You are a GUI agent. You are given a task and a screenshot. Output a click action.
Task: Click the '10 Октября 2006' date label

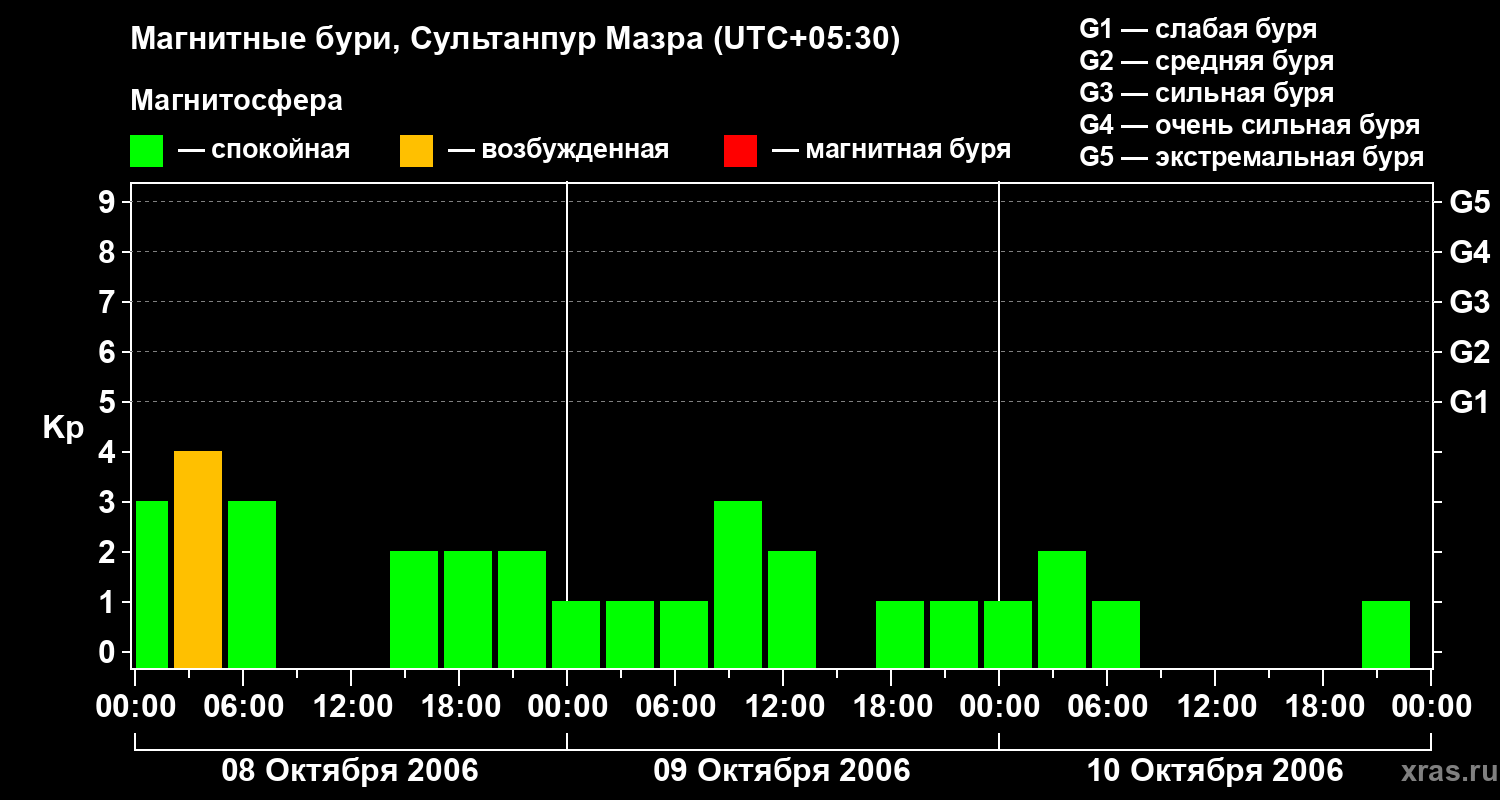click(1215, 771)
